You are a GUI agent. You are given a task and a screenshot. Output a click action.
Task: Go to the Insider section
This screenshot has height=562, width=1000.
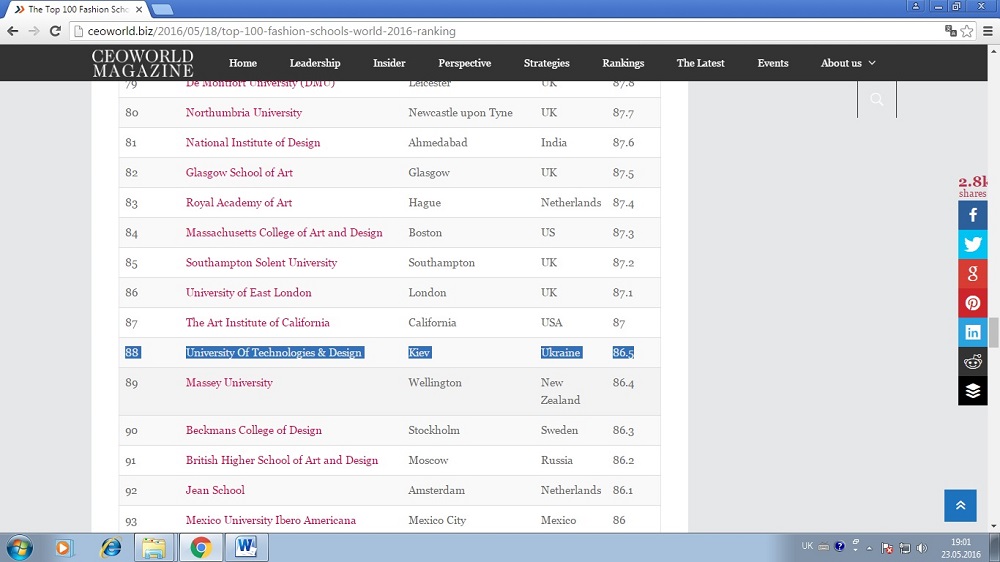(x=389, y=63)
